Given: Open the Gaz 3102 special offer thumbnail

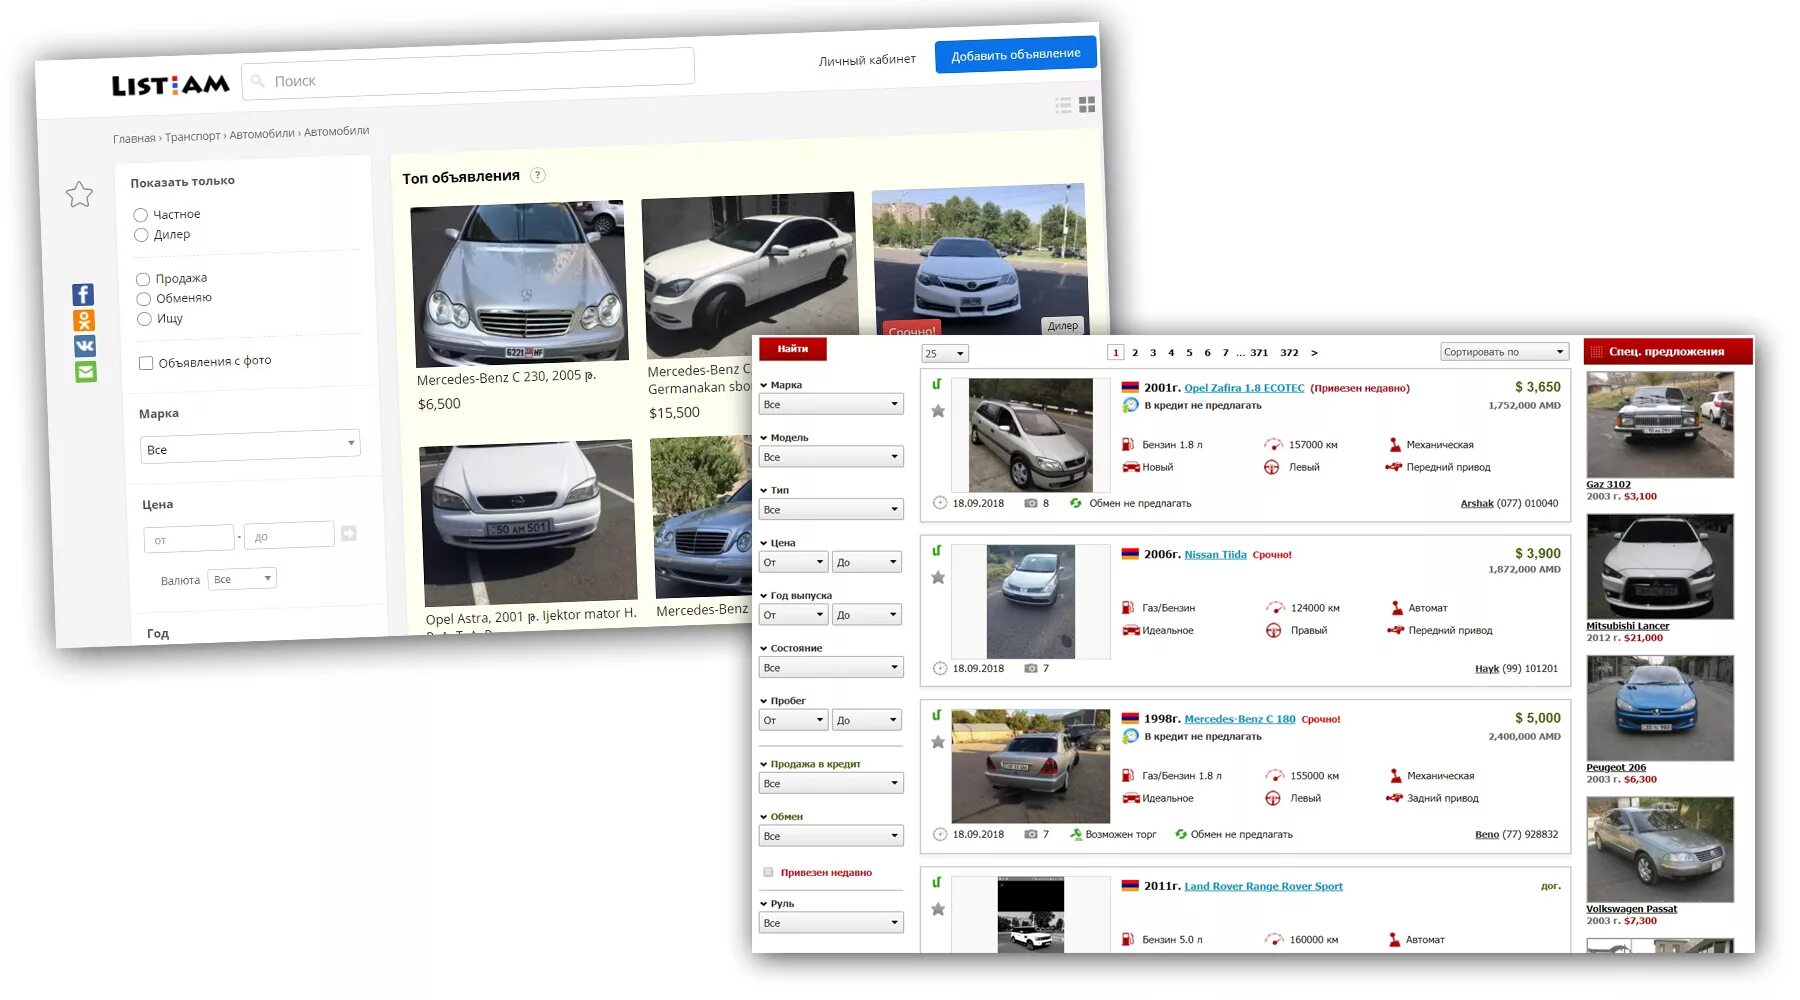Looking at the screenshot, I should [1660, 424].
